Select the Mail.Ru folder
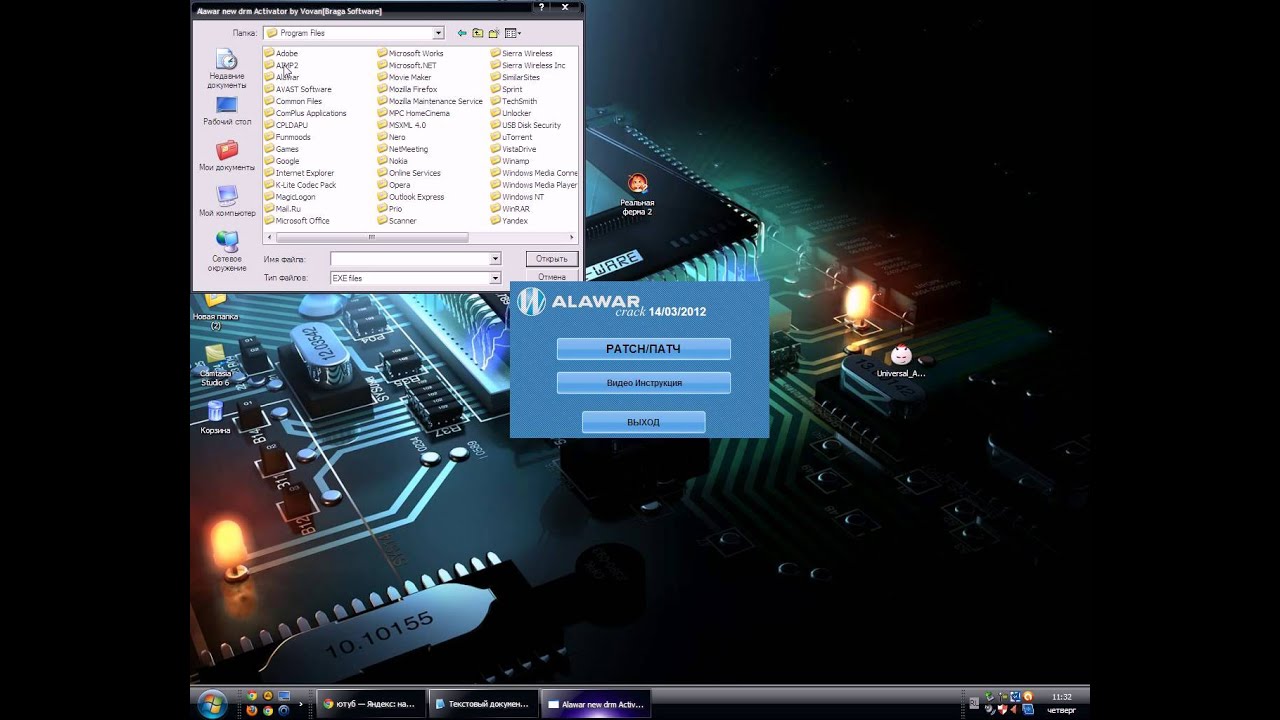Screen dimensions: 1280x720 point(283,209)
